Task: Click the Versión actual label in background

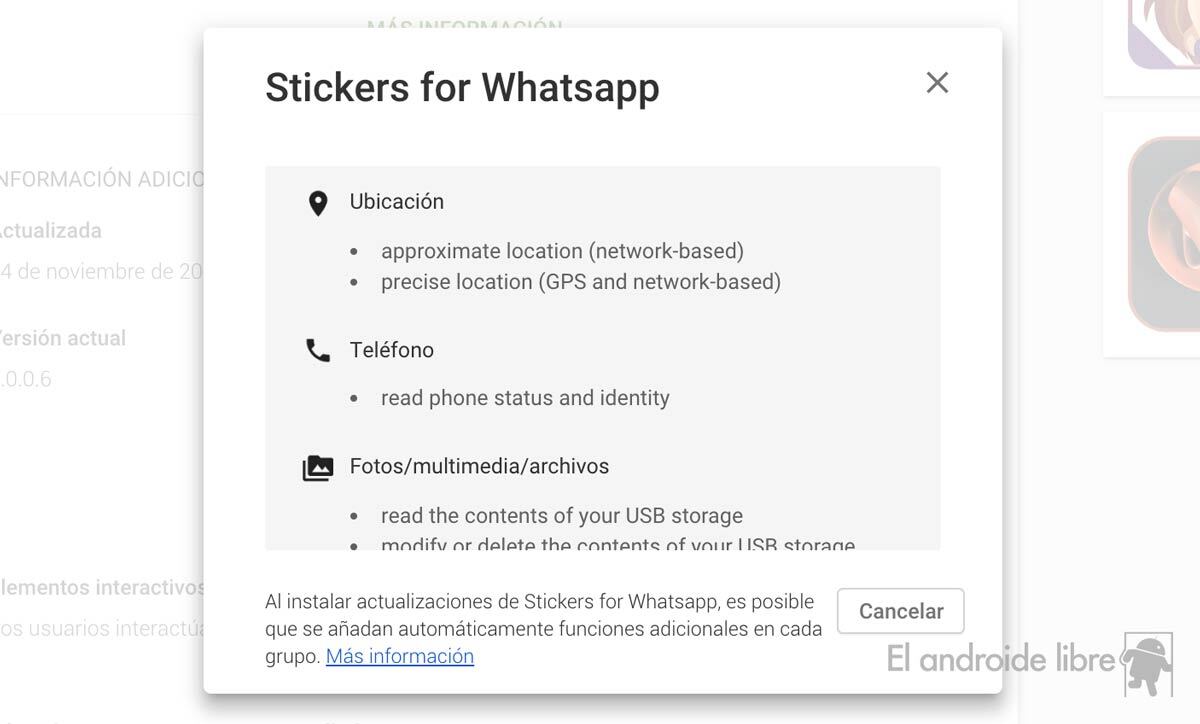Action: point(62,338)
